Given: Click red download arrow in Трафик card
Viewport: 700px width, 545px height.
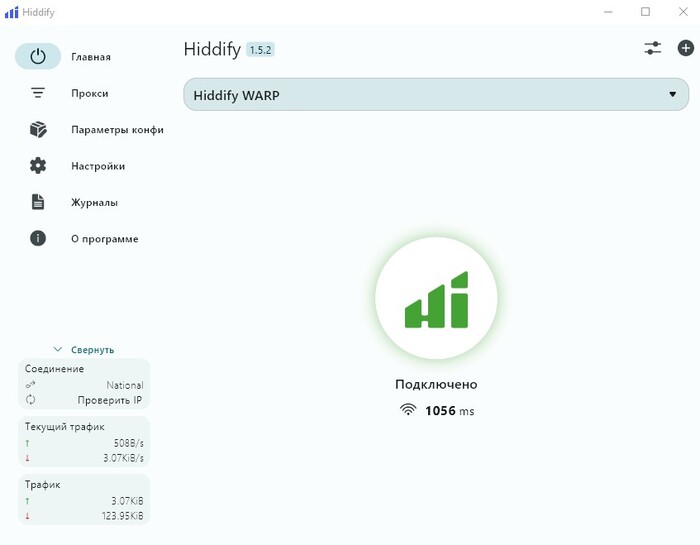Looking at the screenshot, I should (x=28, y=516).
